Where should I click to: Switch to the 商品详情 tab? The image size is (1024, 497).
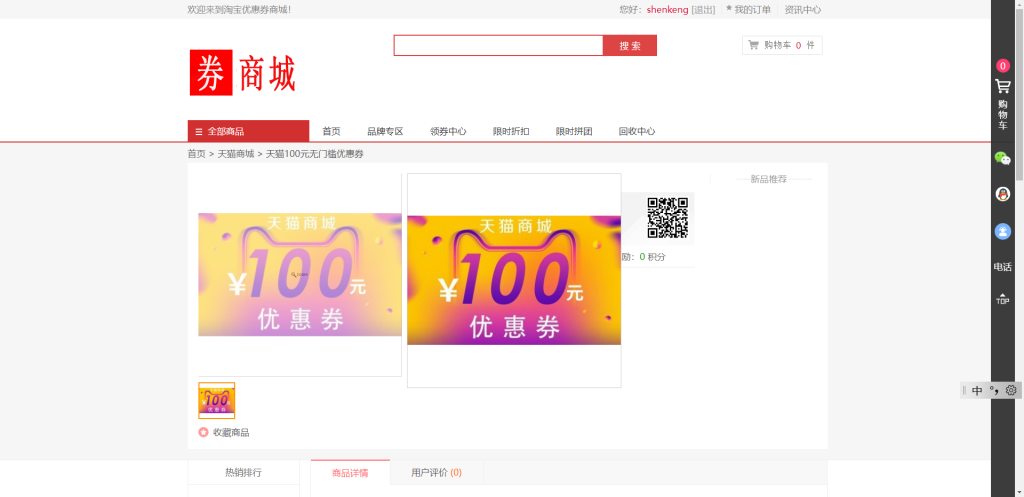click(x=350, y=472)
